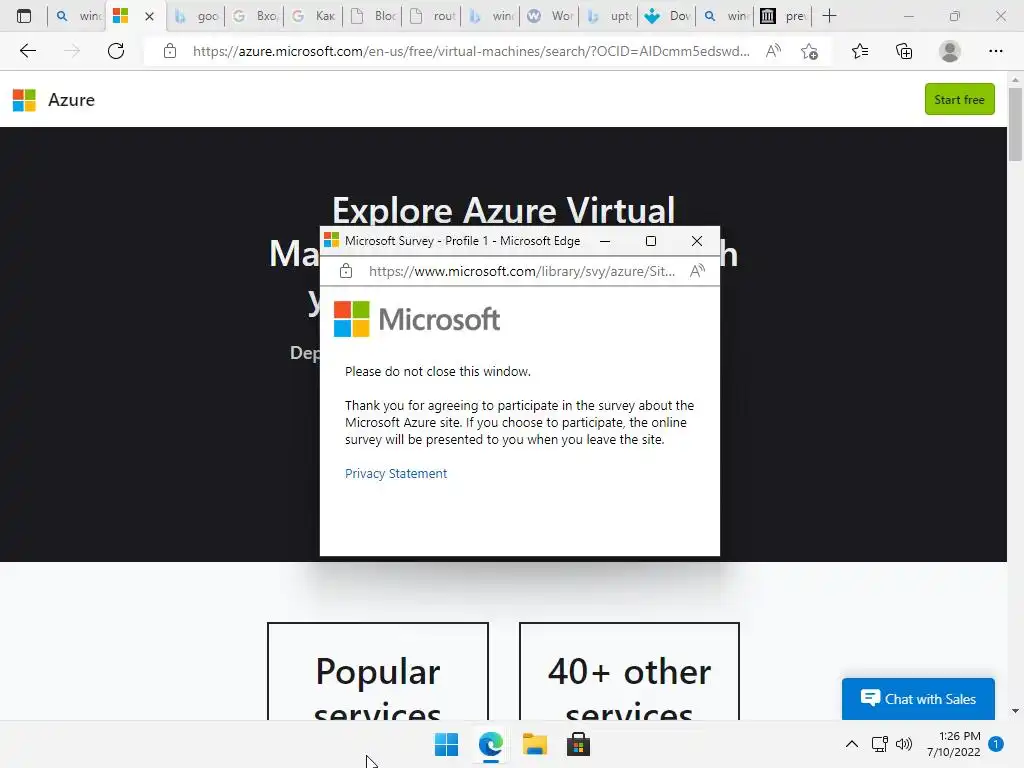Activate Read aloud in main address bar
Image resolution: width=1024 pixels, height=768 pixels.
773,51
